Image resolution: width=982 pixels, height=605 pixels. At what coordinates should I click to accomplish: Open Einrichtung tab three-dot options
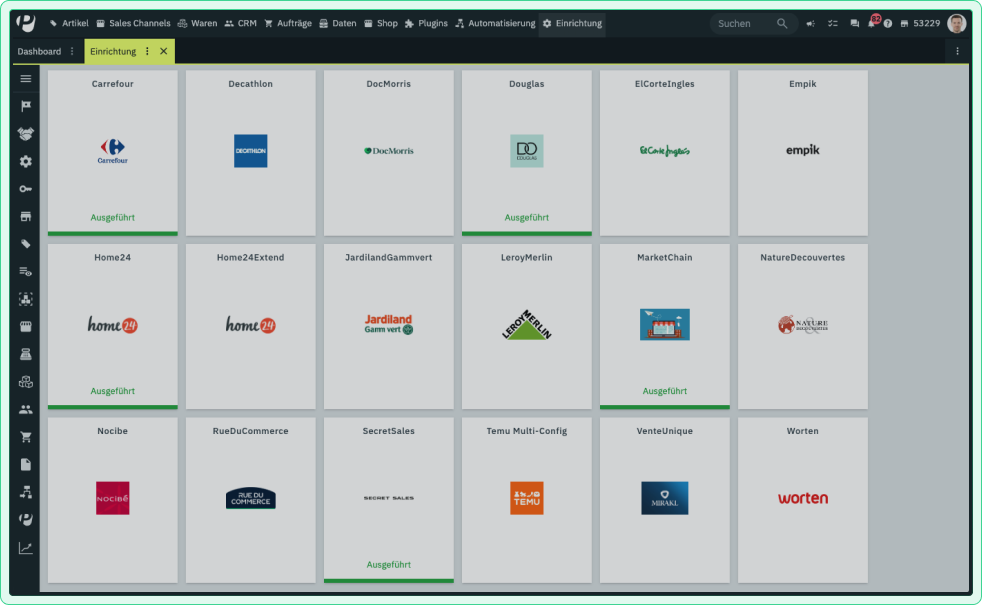click(147, 51)
